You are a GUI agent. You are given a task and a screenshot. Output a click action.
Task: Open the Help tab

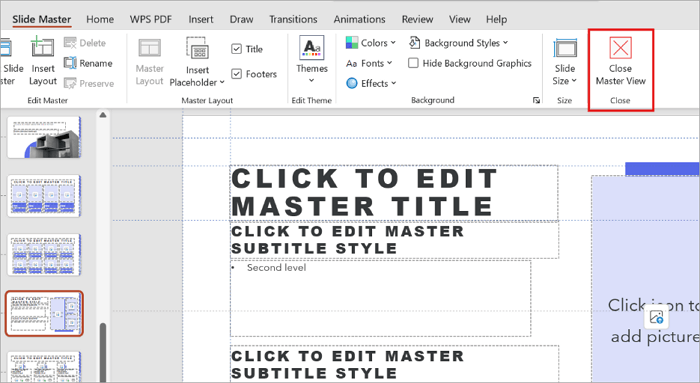(x=496, y=19)
